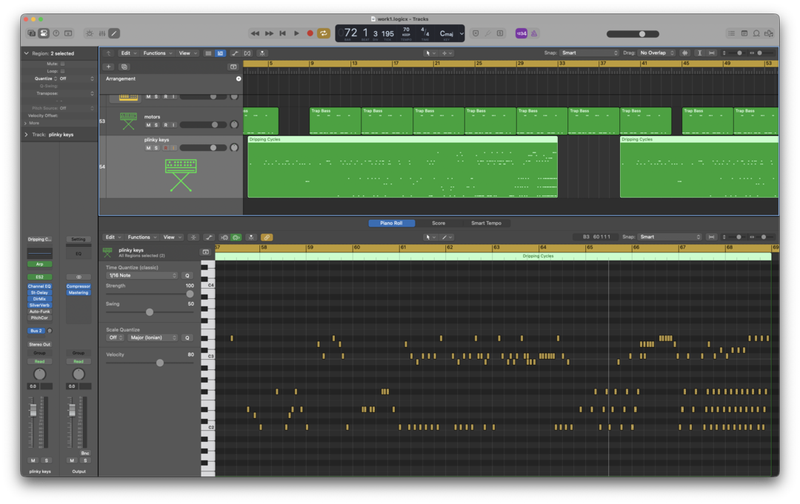
Task: Click the Play button in transport
Action: tap(297, 33)
